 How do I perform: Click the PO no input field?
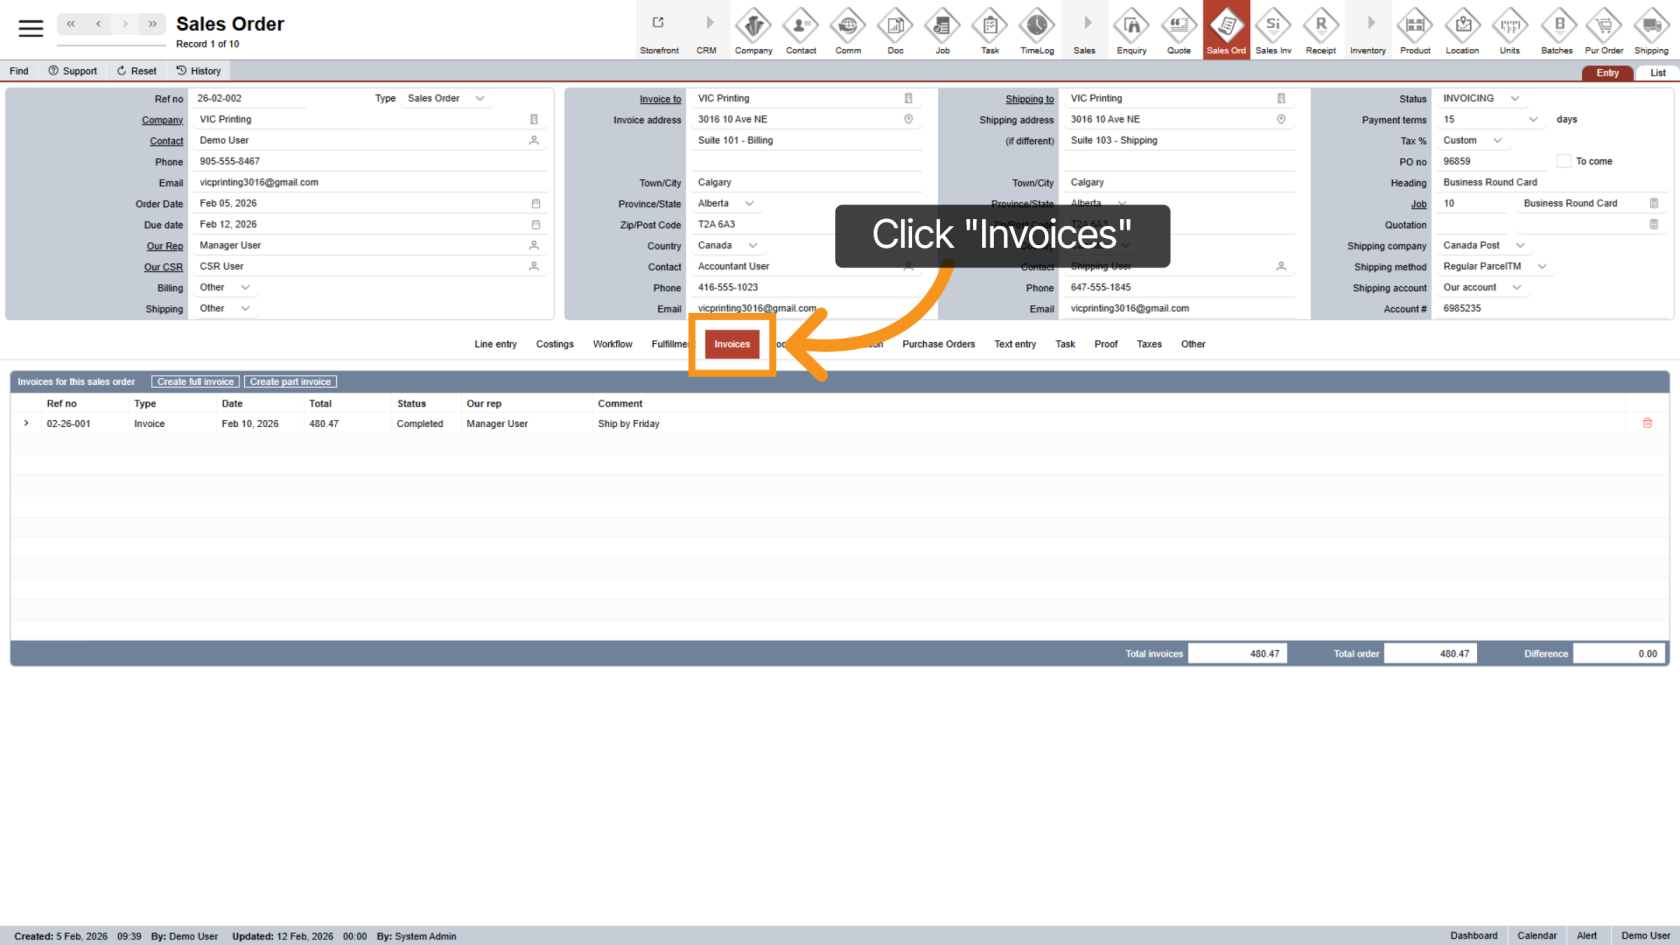coord(1490,161)
